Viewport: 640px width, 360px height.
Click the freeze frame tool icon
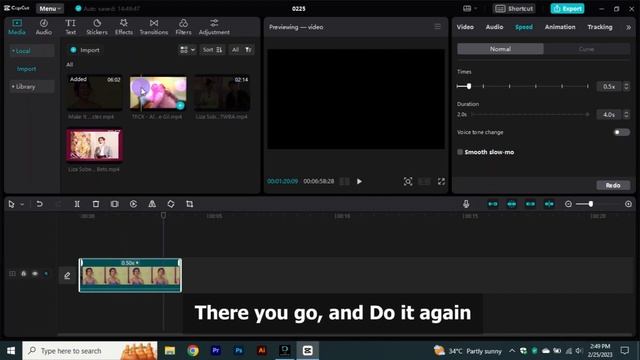(x=115, y=204)
